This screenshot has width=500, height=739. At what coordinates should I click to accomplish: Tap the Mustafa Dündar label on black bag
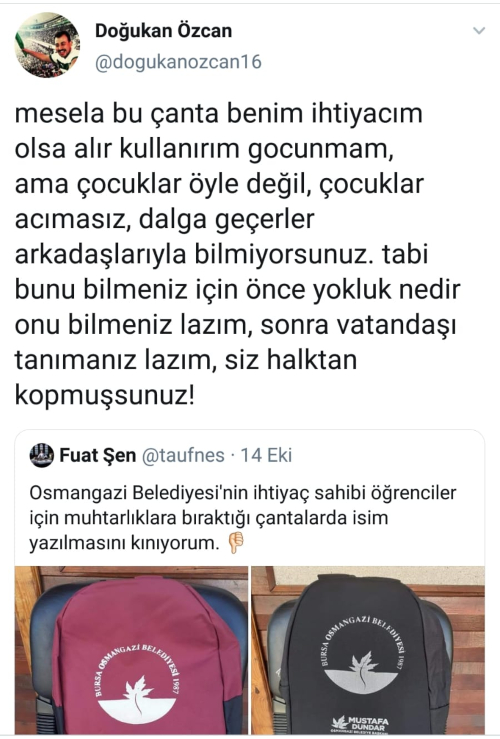361,723
